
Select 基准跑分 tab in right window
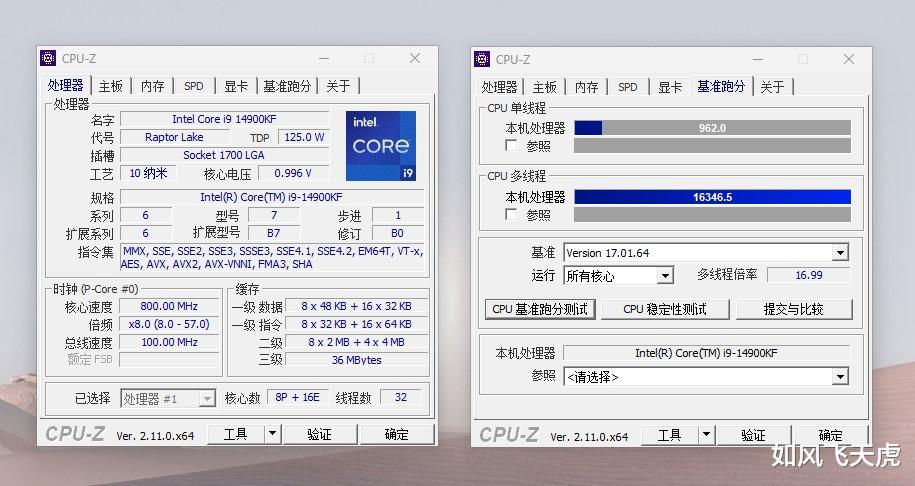pos(721,86)
